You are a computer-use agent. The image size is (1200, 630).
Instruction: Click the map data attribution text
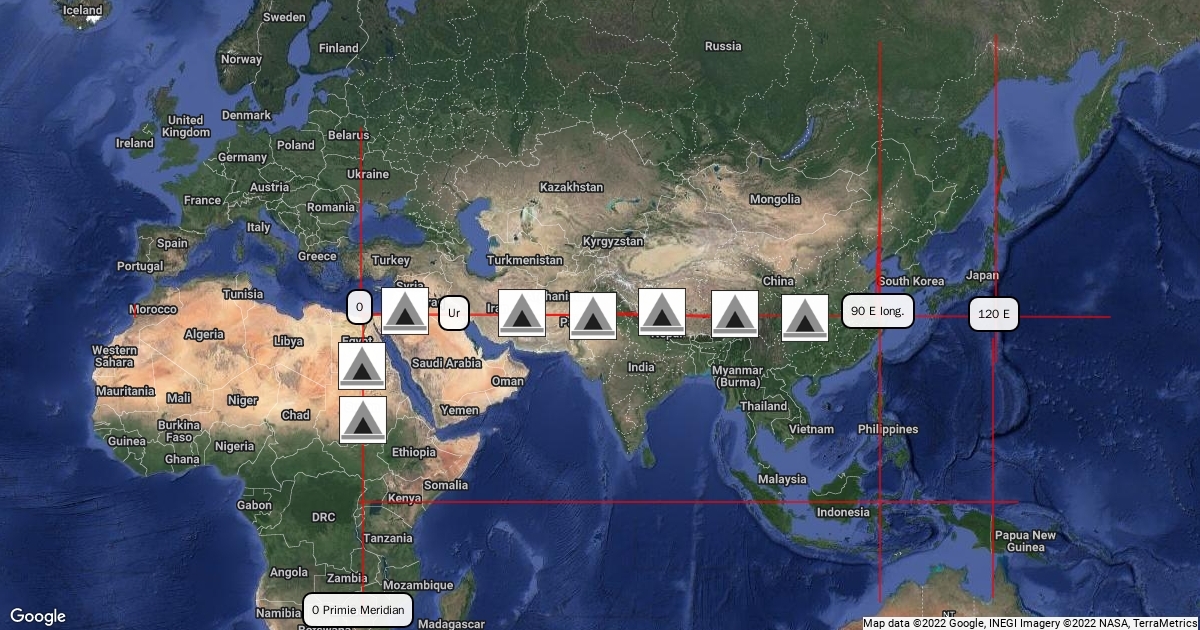click(x=1030, y=623)
